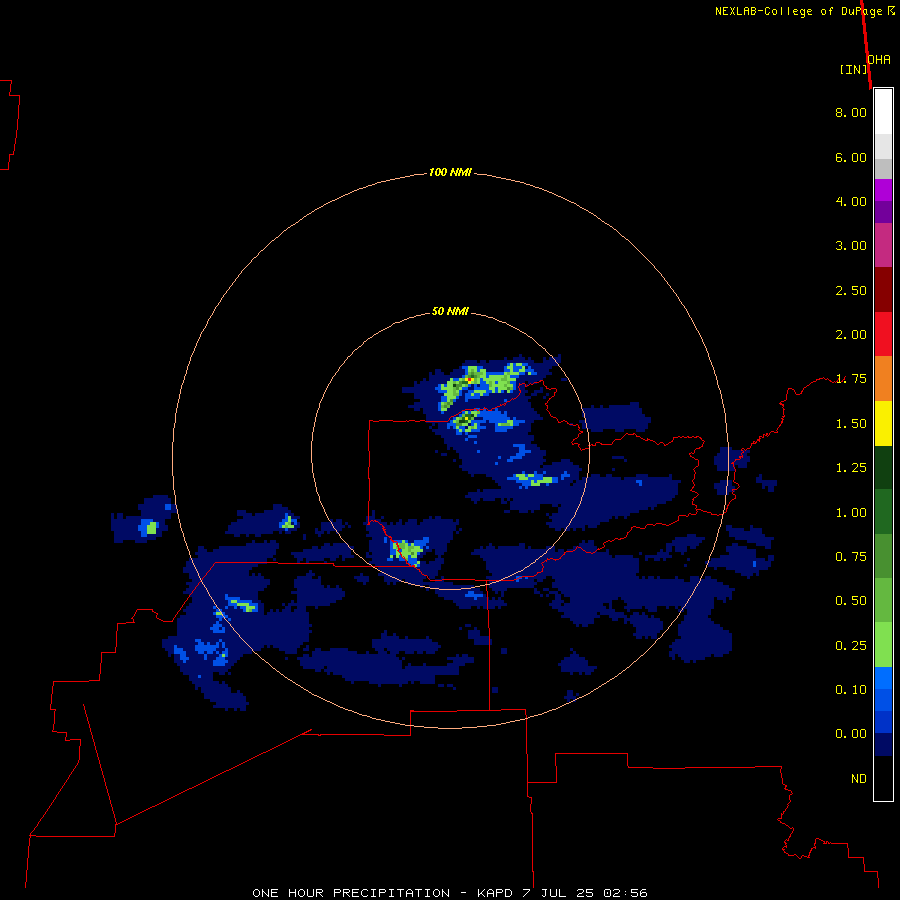Viewport: 900px width, 900px height.
Task: Click the "0.25" legend value
Action: pos(851,646)
